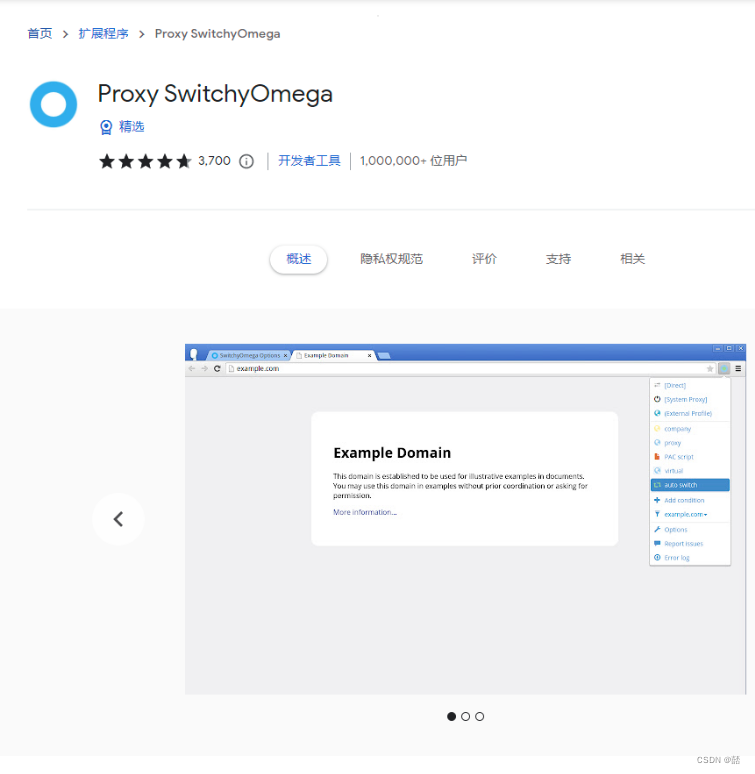Click the Proxy SwitchyOmega breadcrumb text
The width and height of the screenshot is (755, 774).
(218, 34)
